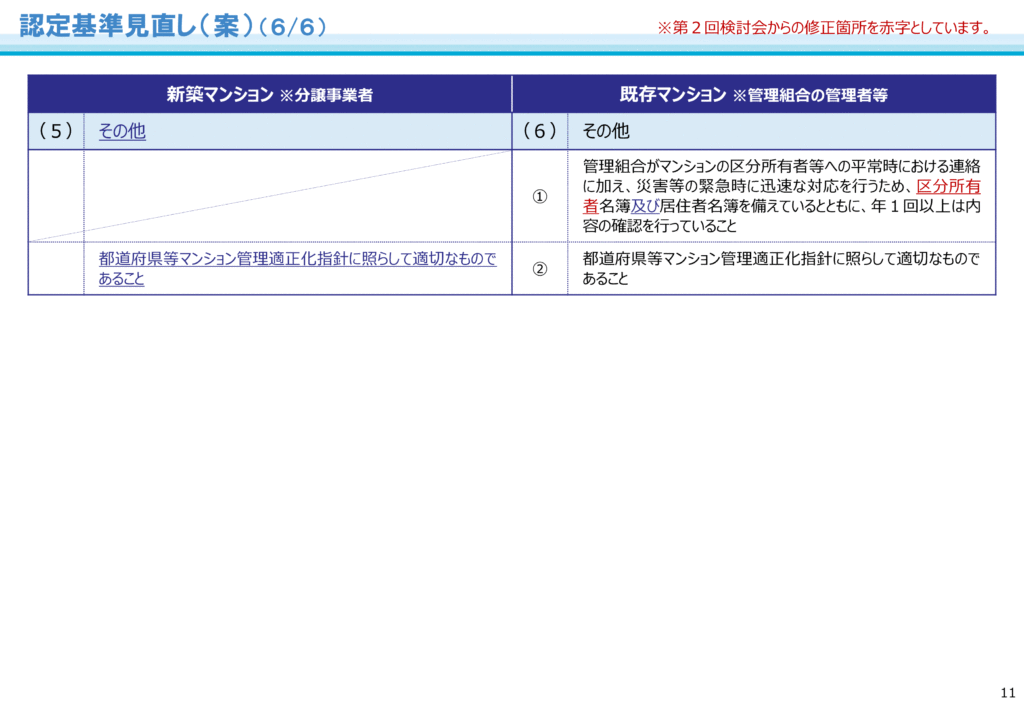
Task: Click the ※管理組合の管理者等 annotation in the header
Action: click(x=810, y=96)
